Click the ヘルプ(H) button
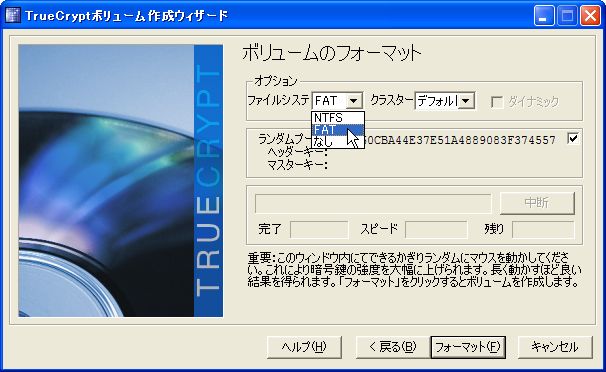 pyautogui.click(x=304, y=347)
